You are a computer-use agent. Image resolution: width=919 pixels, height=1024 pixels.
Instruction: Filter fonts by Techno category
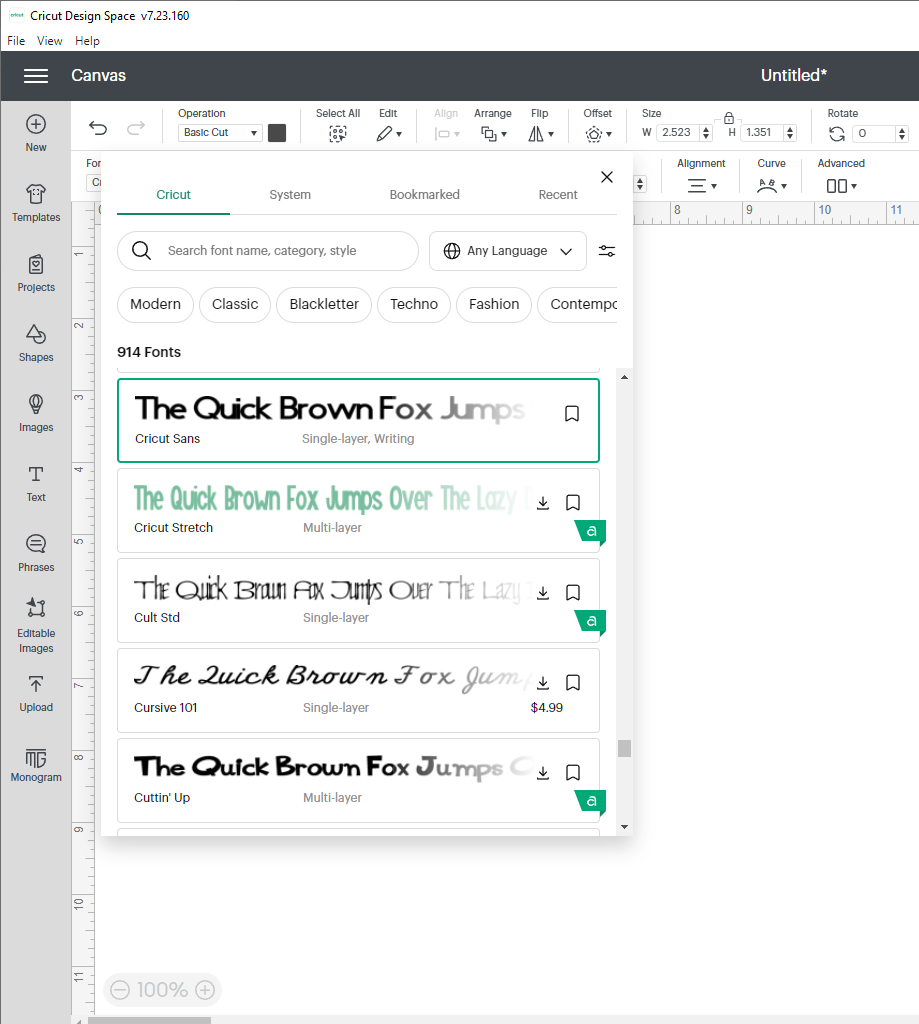pyautogui.click(x=414, y=304)
